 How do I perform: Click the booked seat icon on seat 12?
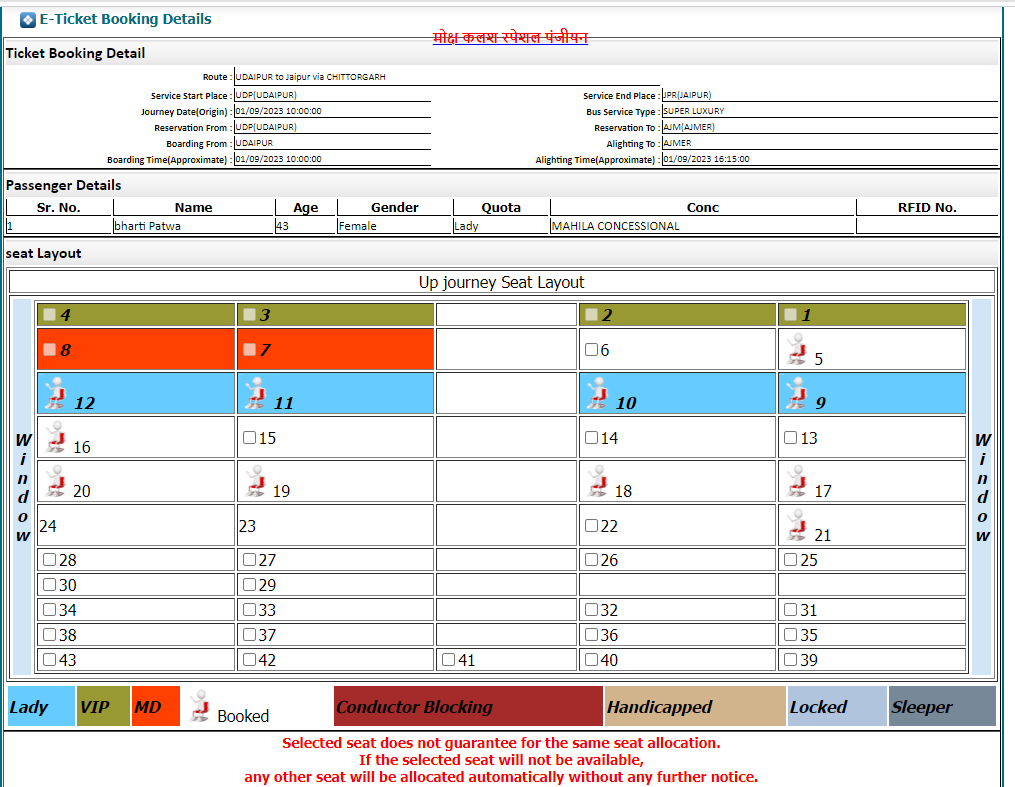(56, 394)
